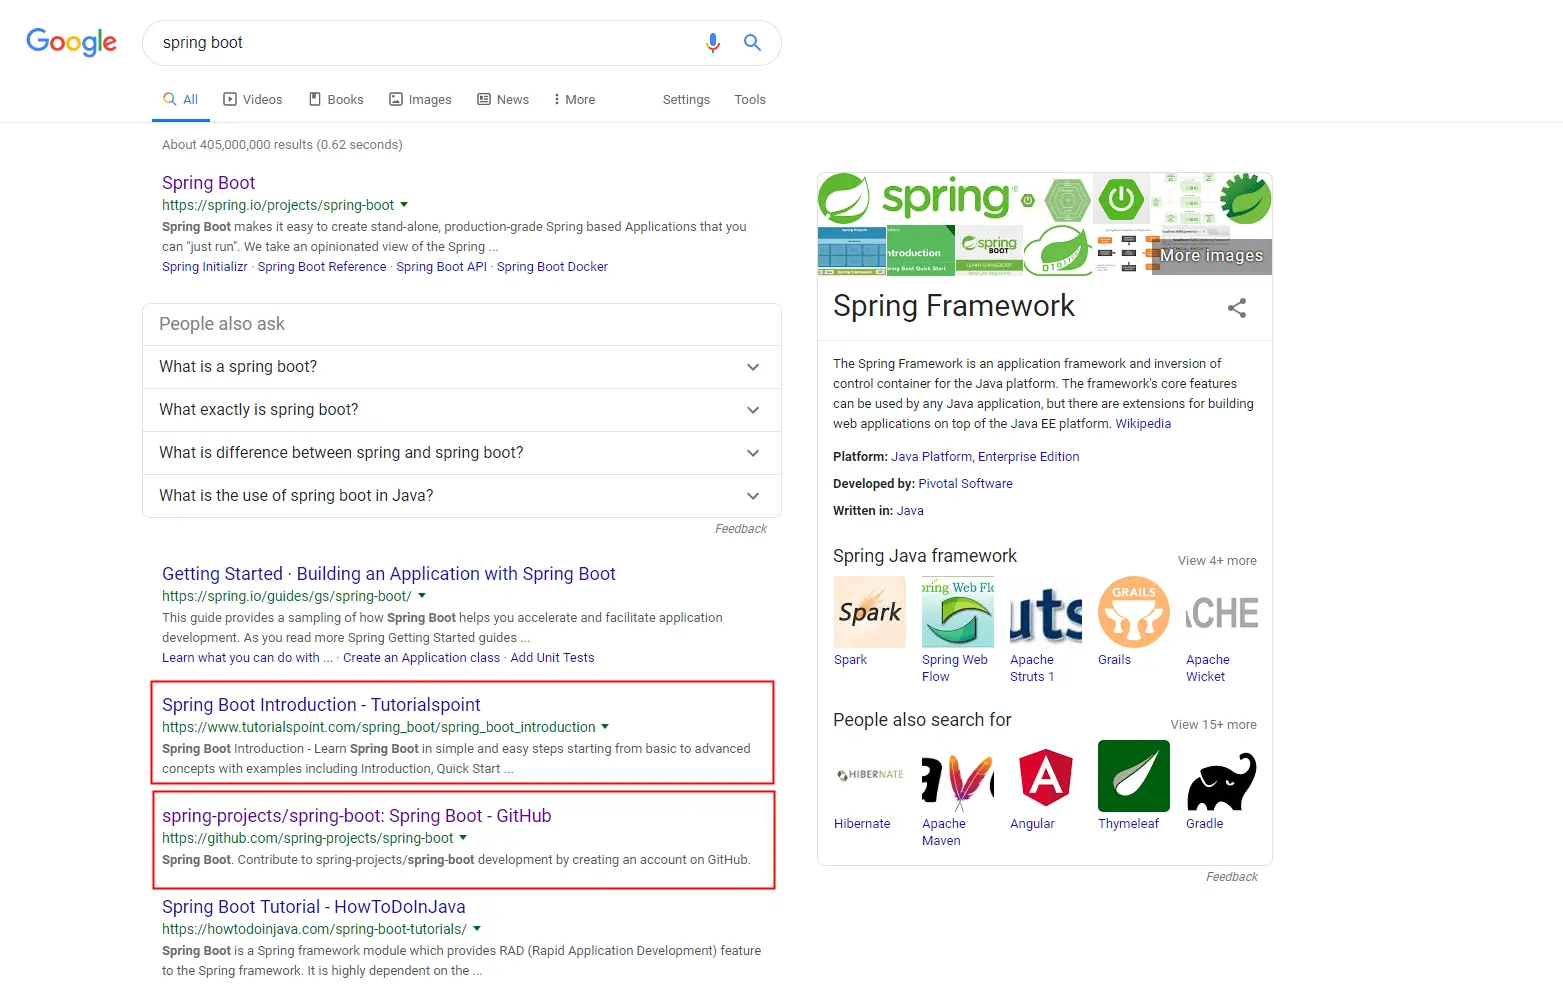Open dropdown arrow next to github.com URL
The width and height of the screenshot is (1563, 999).
coord(463,838)
